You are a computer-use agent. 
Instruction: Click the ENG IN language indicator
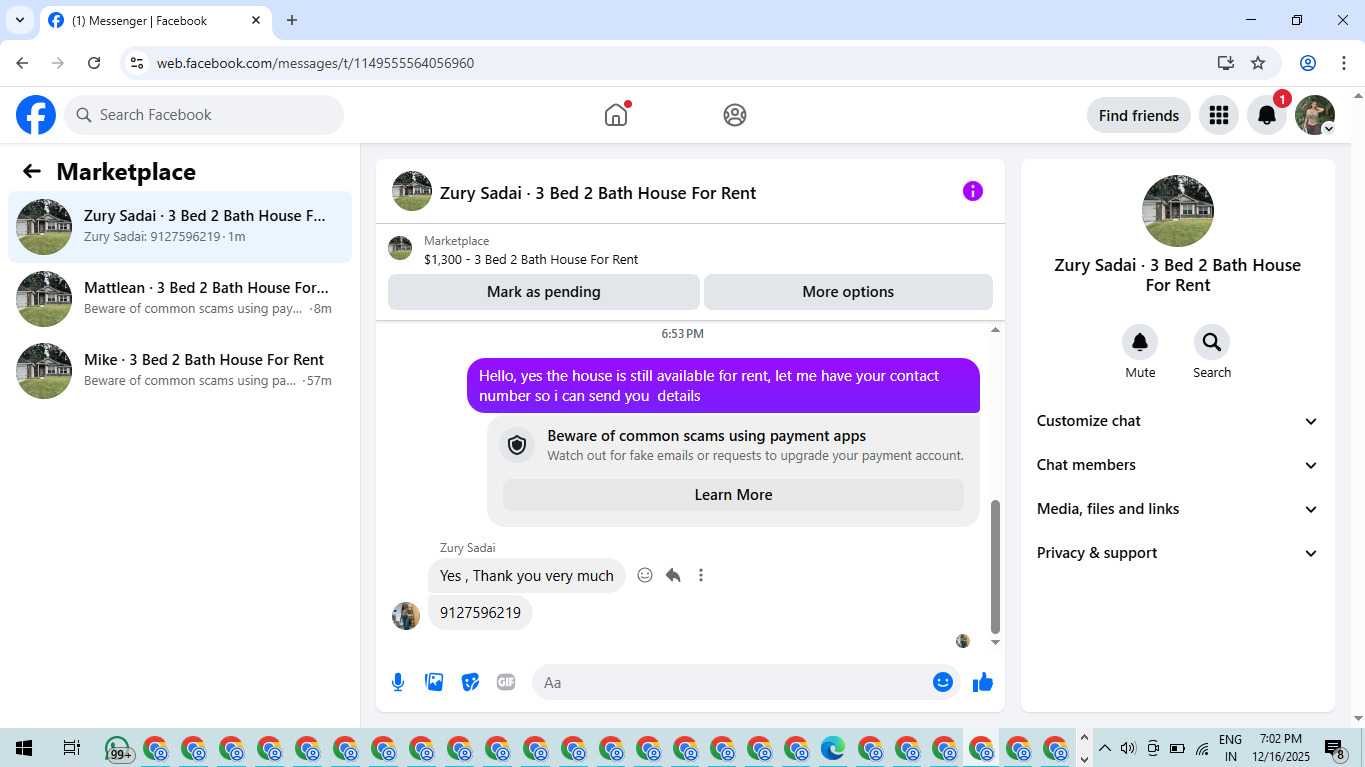tap(1231, 748)
